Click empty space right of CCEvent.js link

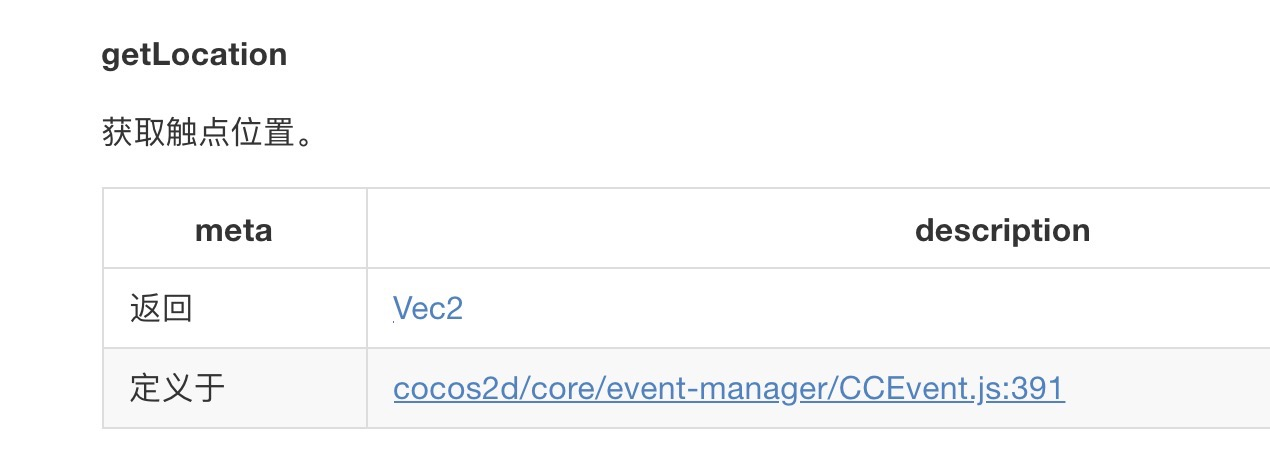click(1160, 388)
